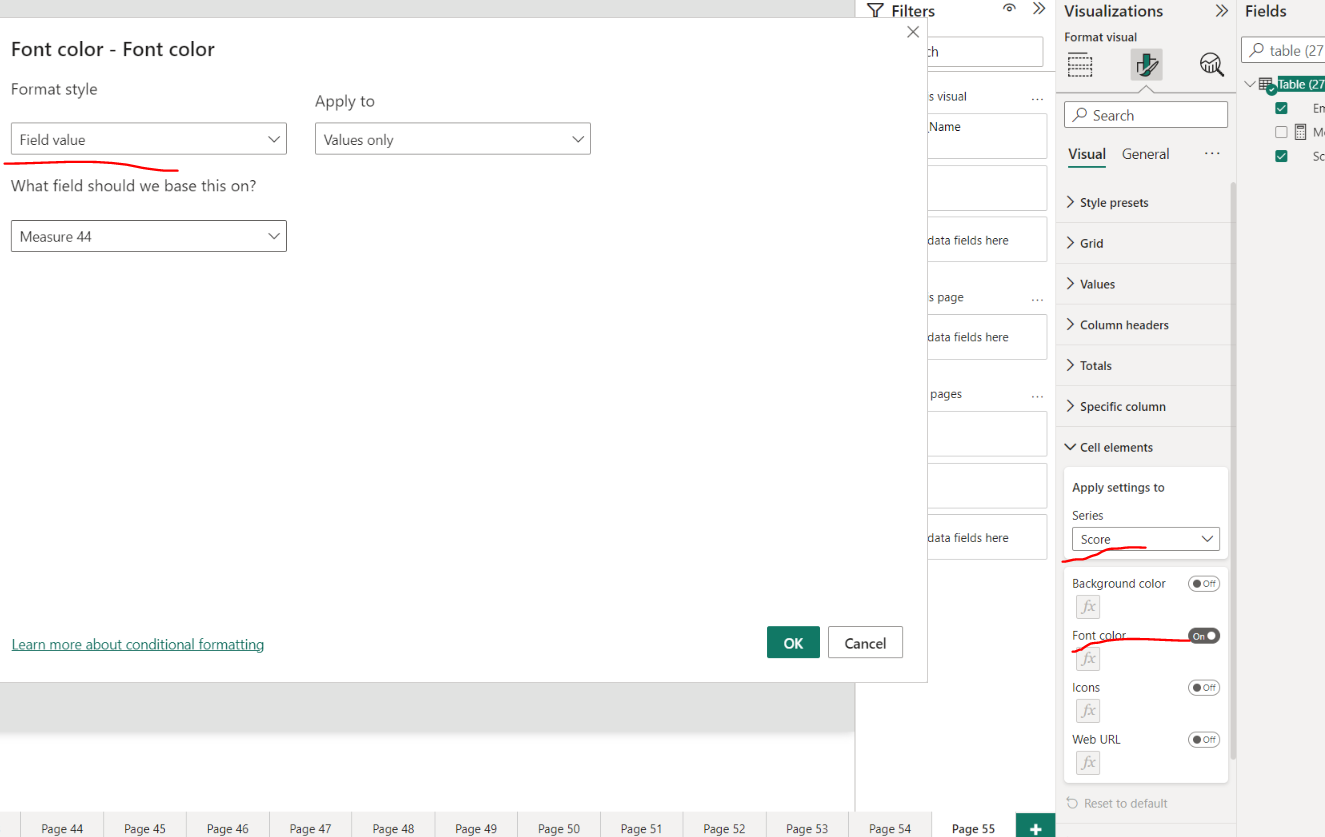Viewport: 1325px width, 837px height.
Task: Open the Analytics magnifier icon
Action: 1211,66
